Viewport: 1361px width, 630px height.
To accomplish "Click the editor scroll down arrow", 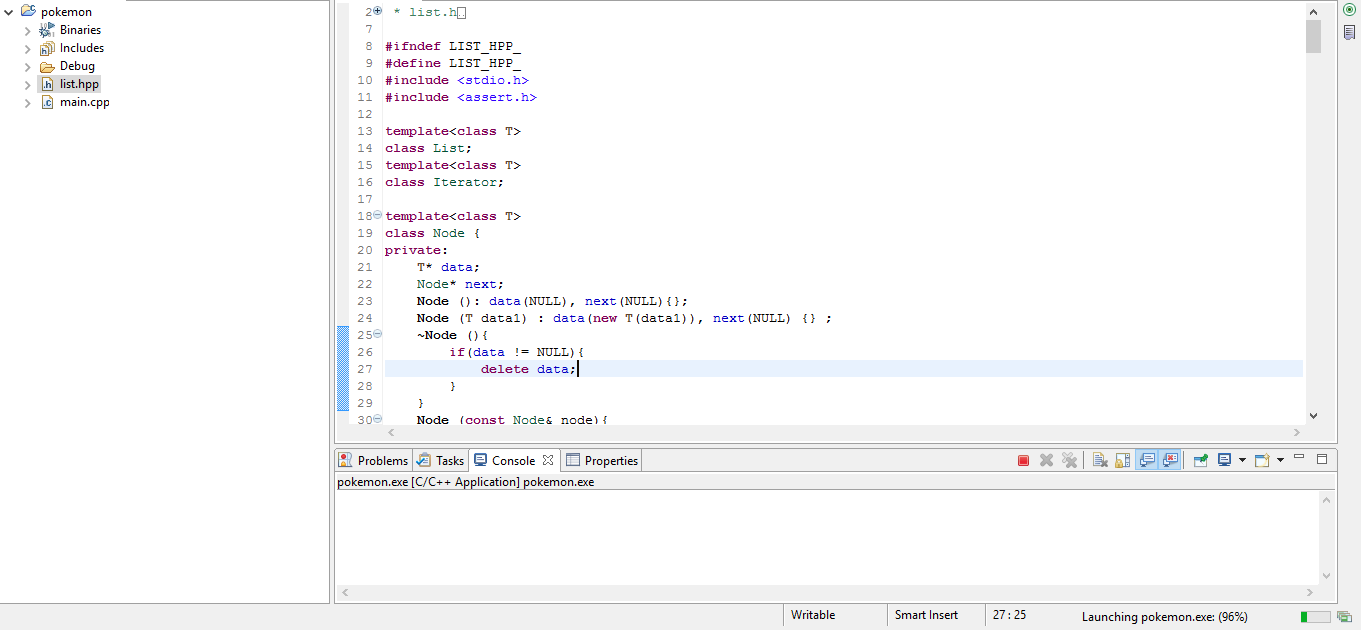I will (1313, 416).
